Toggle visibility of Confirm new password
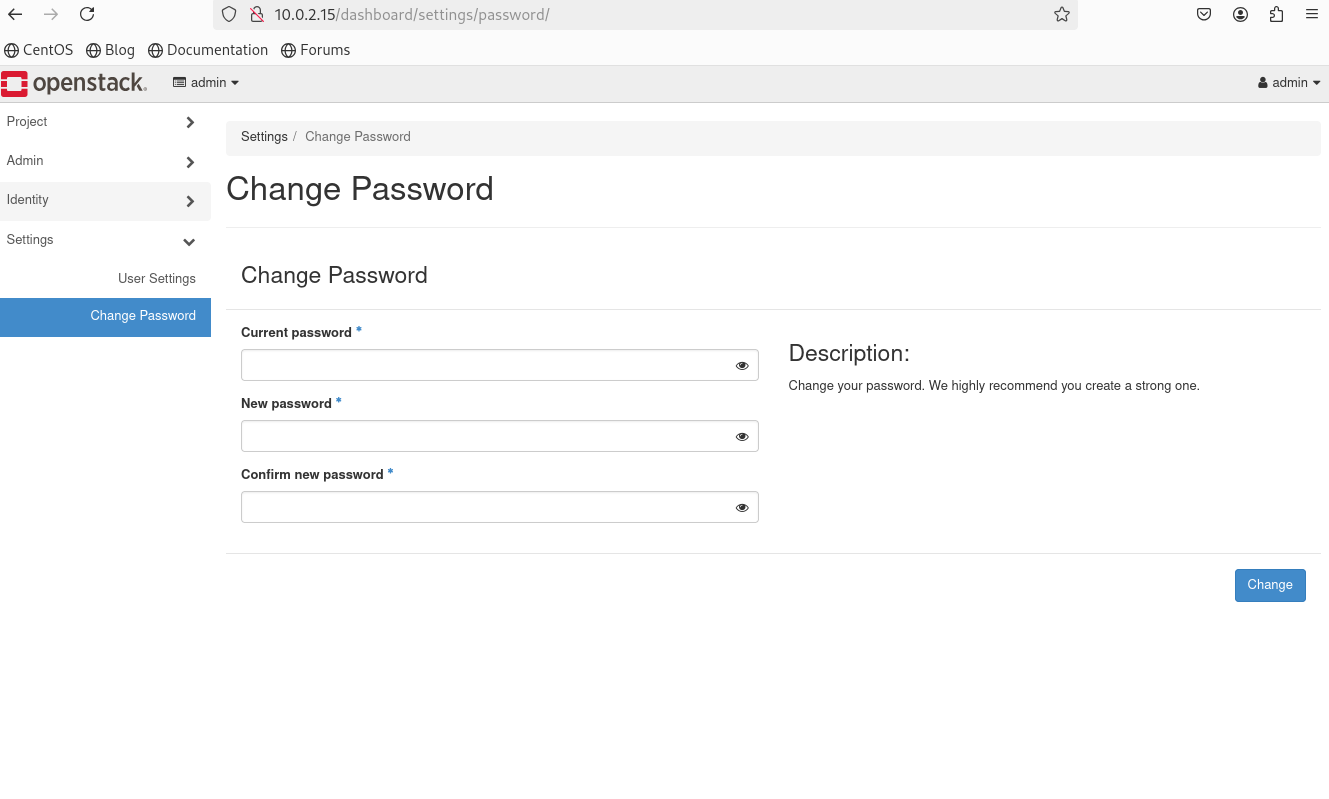This screenshot has width=1329, height=799. [x=742, y=508]
